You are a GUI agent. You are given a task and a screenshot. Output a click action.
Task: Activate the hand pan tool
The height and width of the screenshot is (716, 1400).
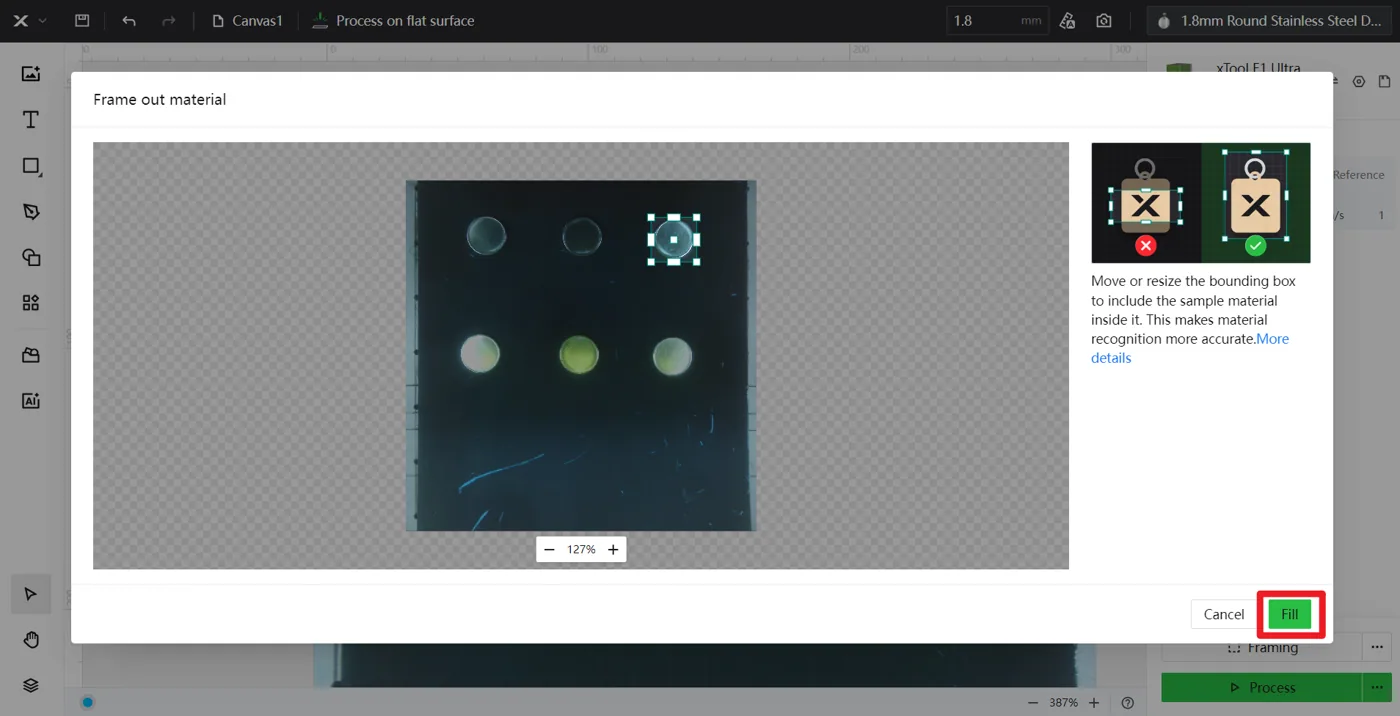[31, 640]
